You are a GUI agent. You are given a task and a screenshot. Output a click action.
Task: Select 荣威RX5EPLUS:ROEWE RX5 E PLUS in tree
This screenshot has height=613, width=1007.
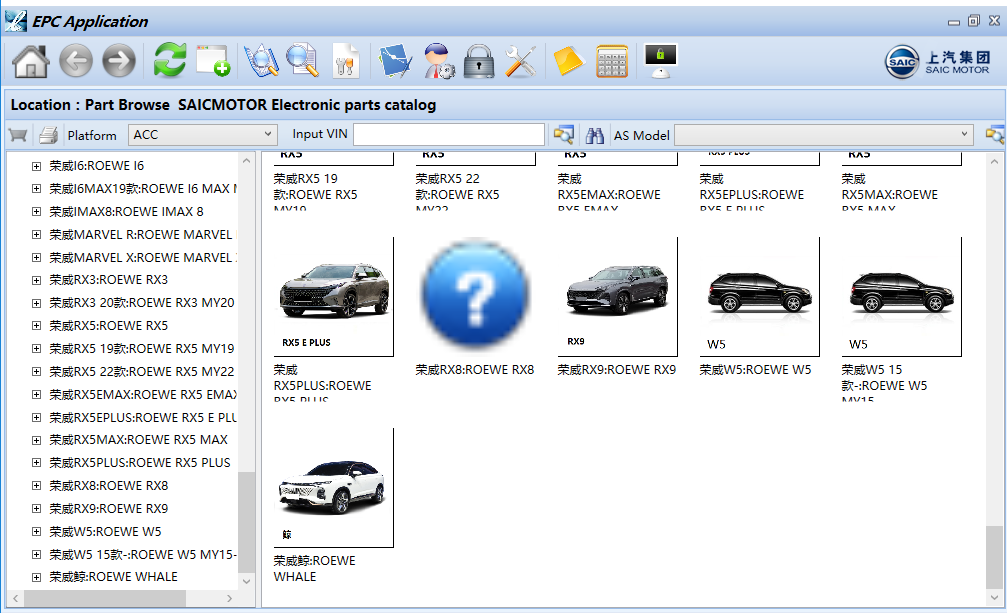[x=143, y=418]
